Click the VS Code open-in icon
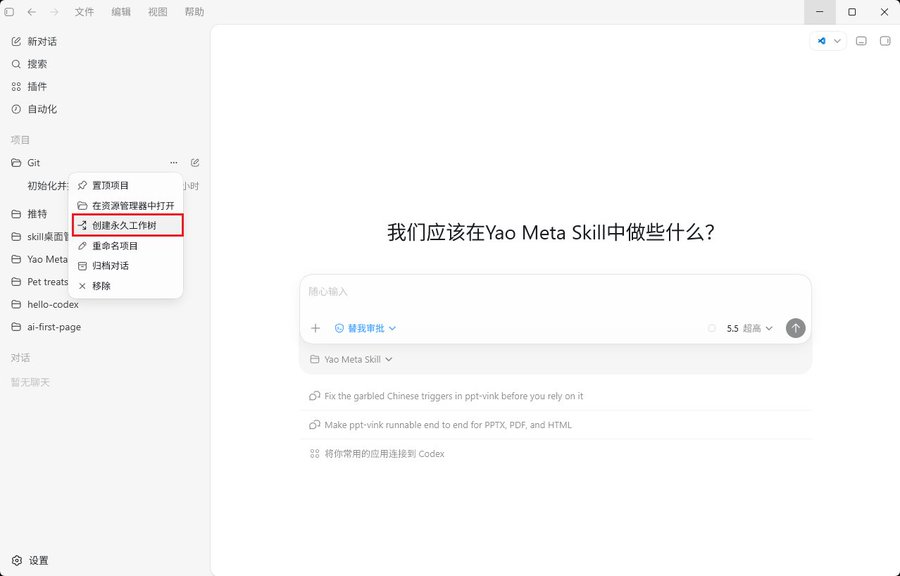The image size is (900, 576). pos(821,41)
